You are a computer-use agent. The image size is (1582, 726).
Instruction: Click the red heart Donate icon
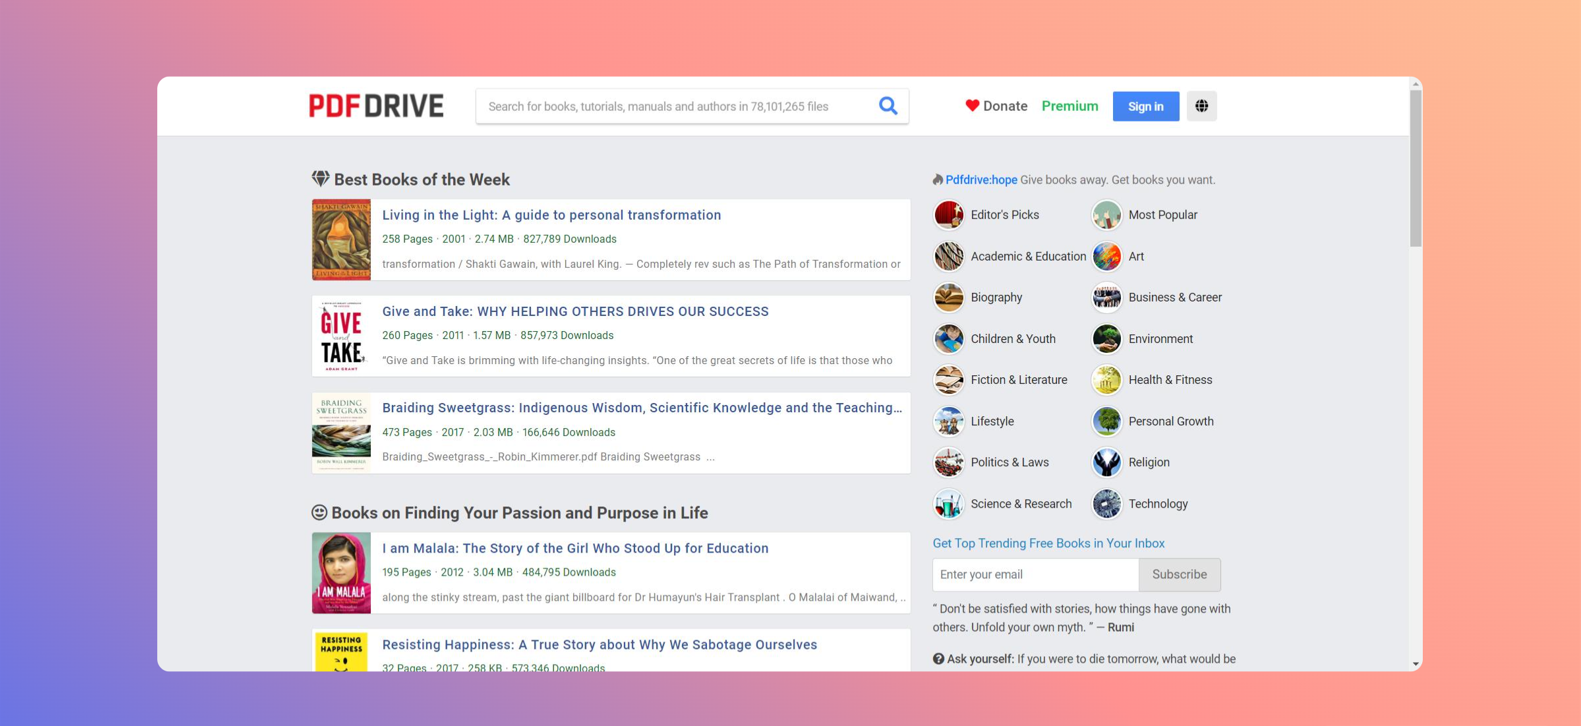click(x=972, y=106)
